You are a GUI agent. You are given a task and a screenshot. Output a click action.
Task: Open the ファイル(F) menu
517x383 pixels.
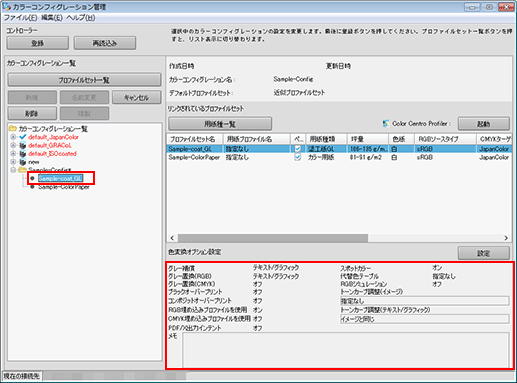coord(20,18)
